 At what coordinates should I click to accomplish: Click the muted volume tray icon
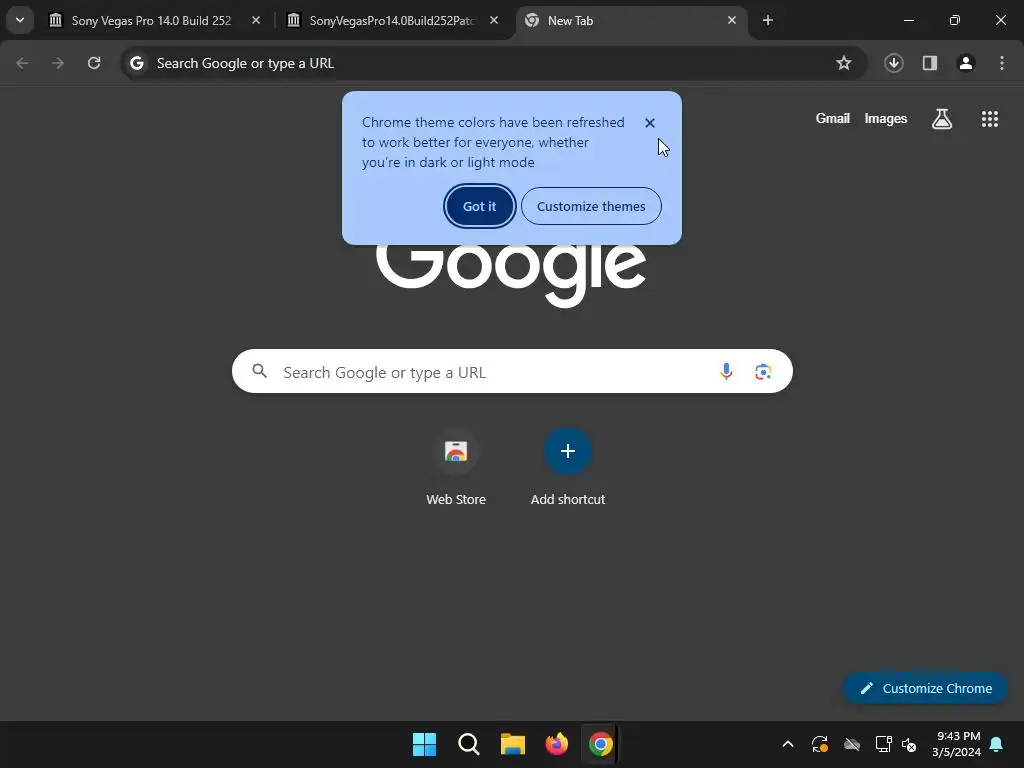point(909,744)
